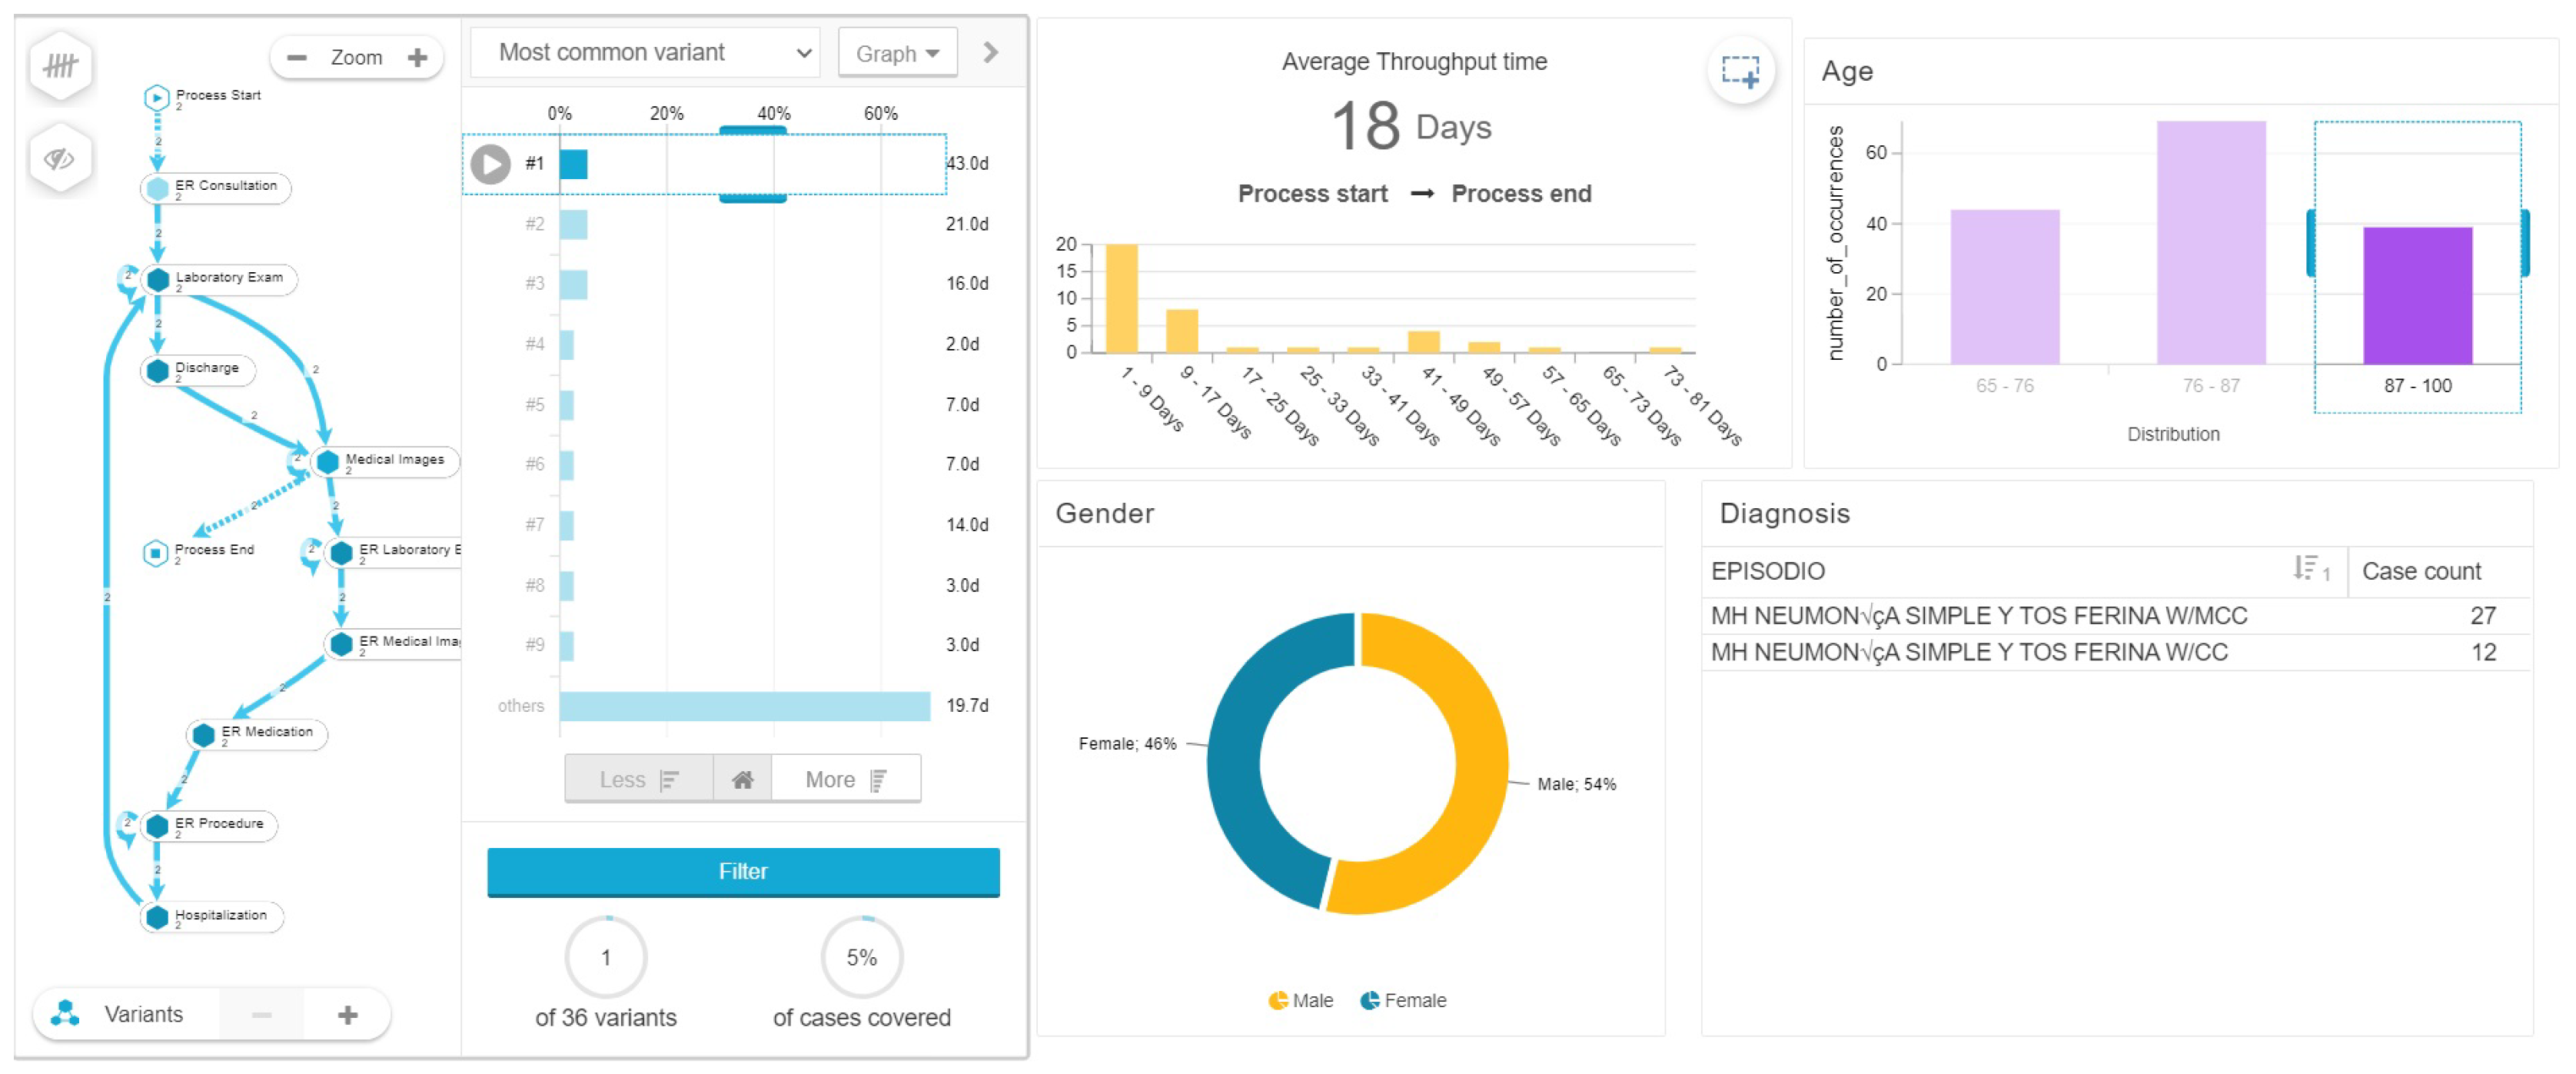
Task: Play variant #1 animation
Action: click(x=490, y=164)
